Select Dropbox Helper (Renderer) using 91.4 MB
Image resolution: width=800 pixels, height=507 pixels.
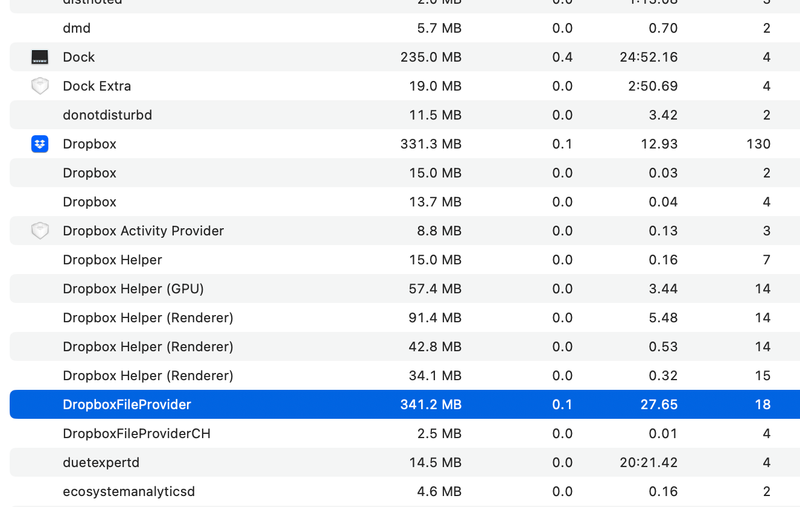(x=405, y=317)
